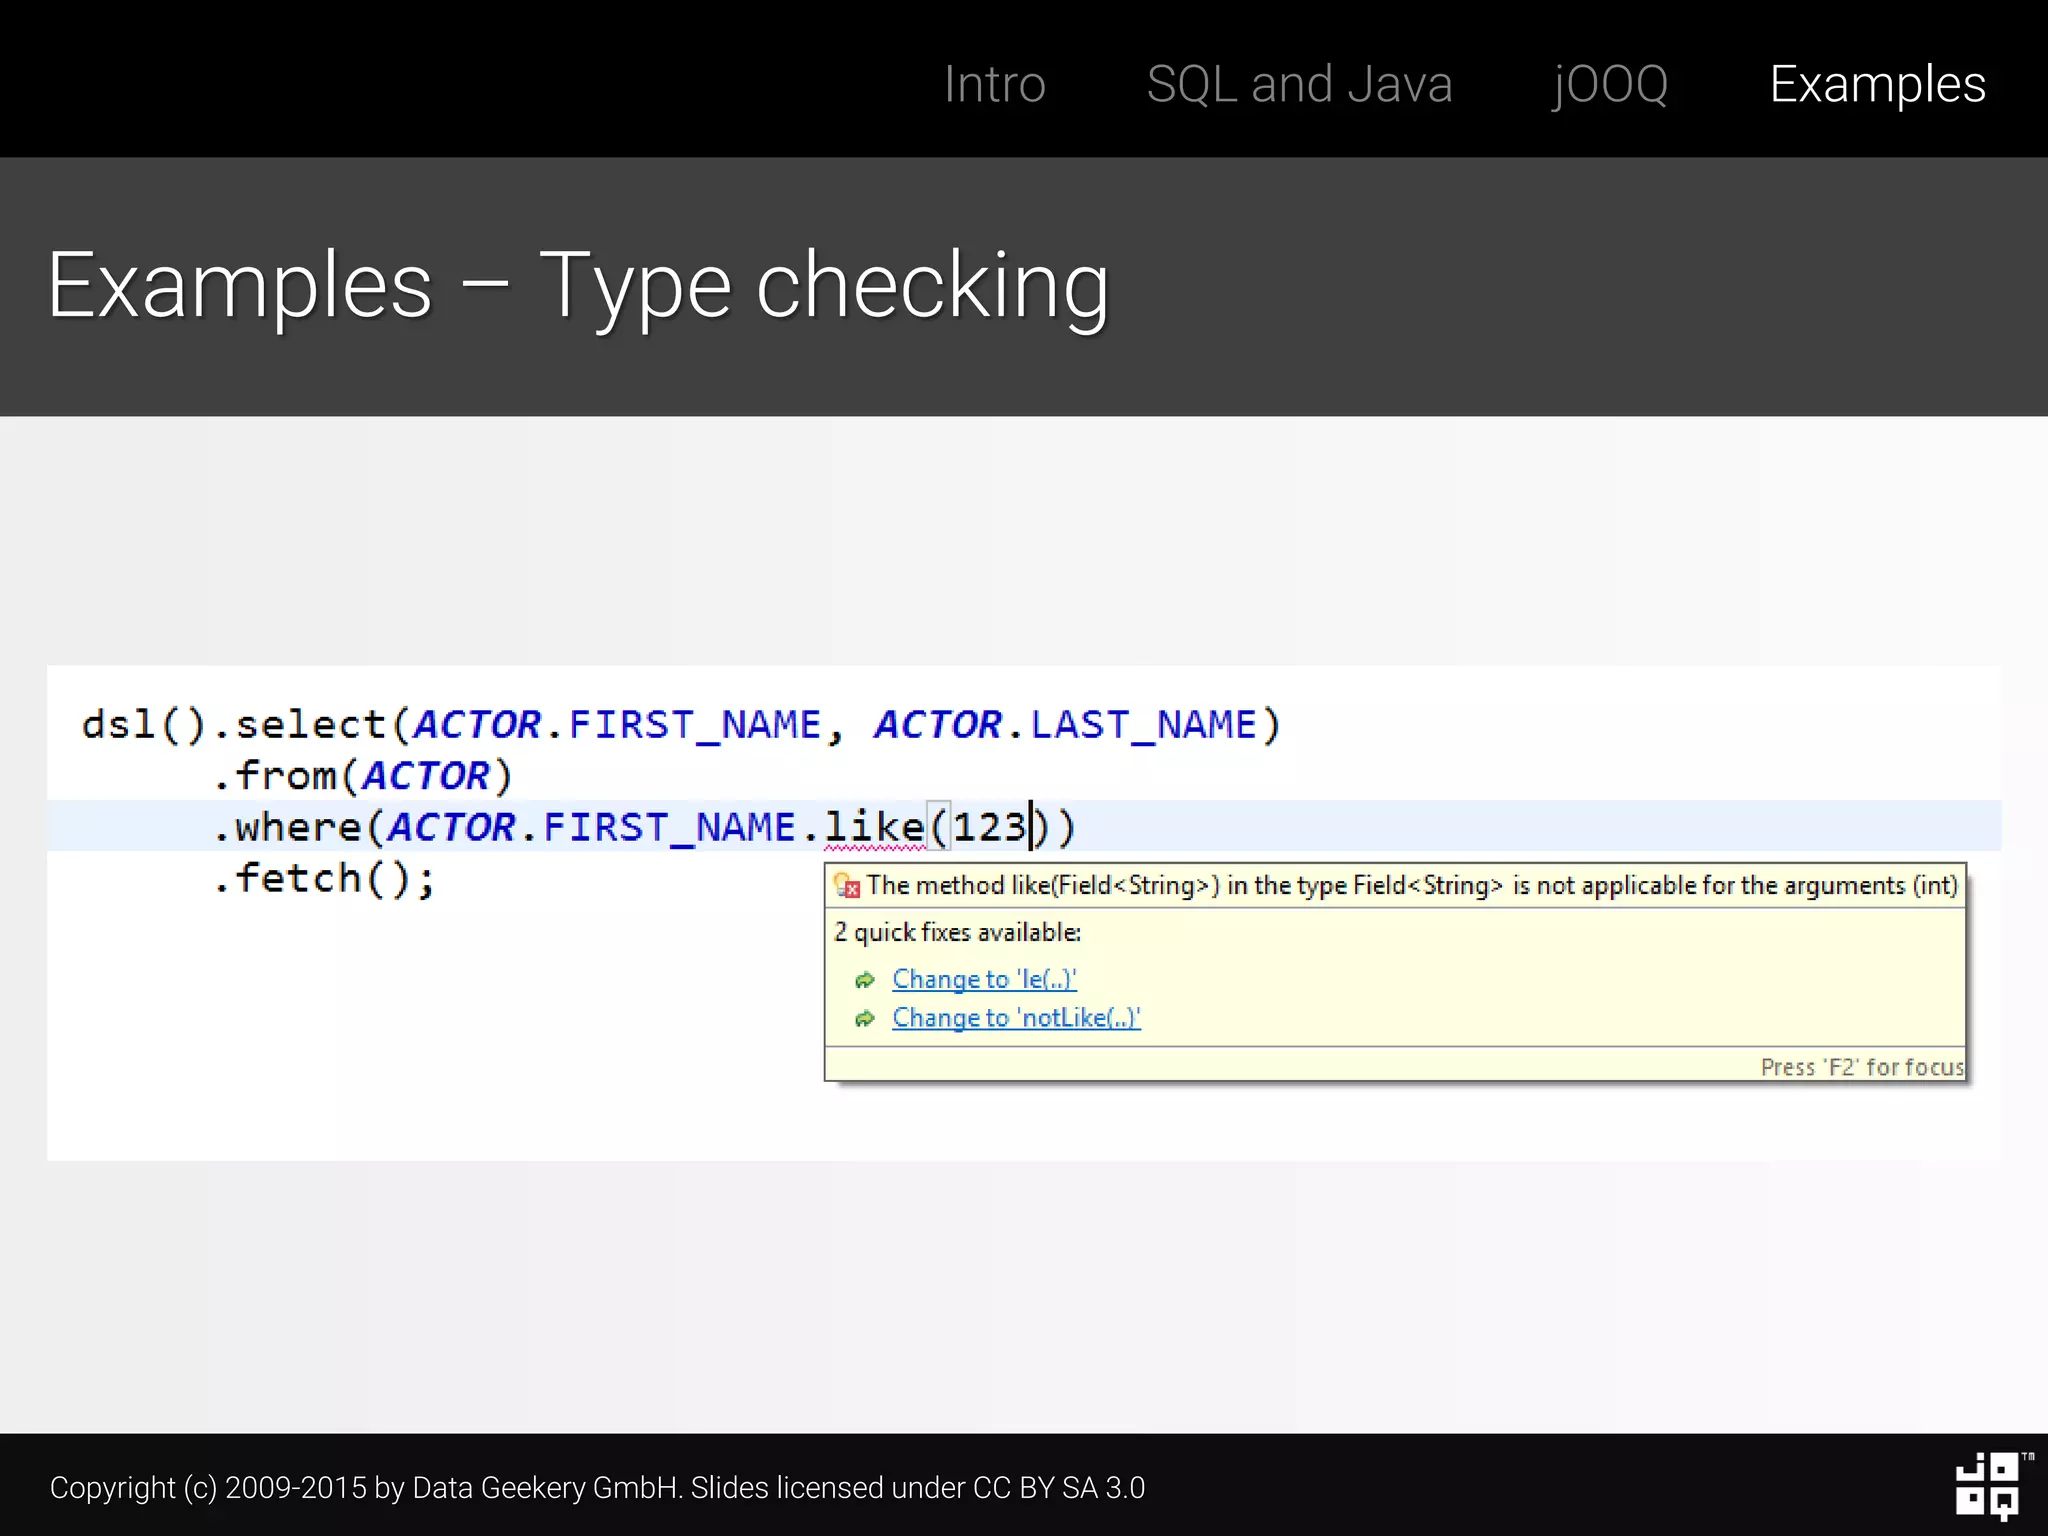
Task: Click green arrow icon beside 'le(..)' fix
Action: [x=865, y=980]
